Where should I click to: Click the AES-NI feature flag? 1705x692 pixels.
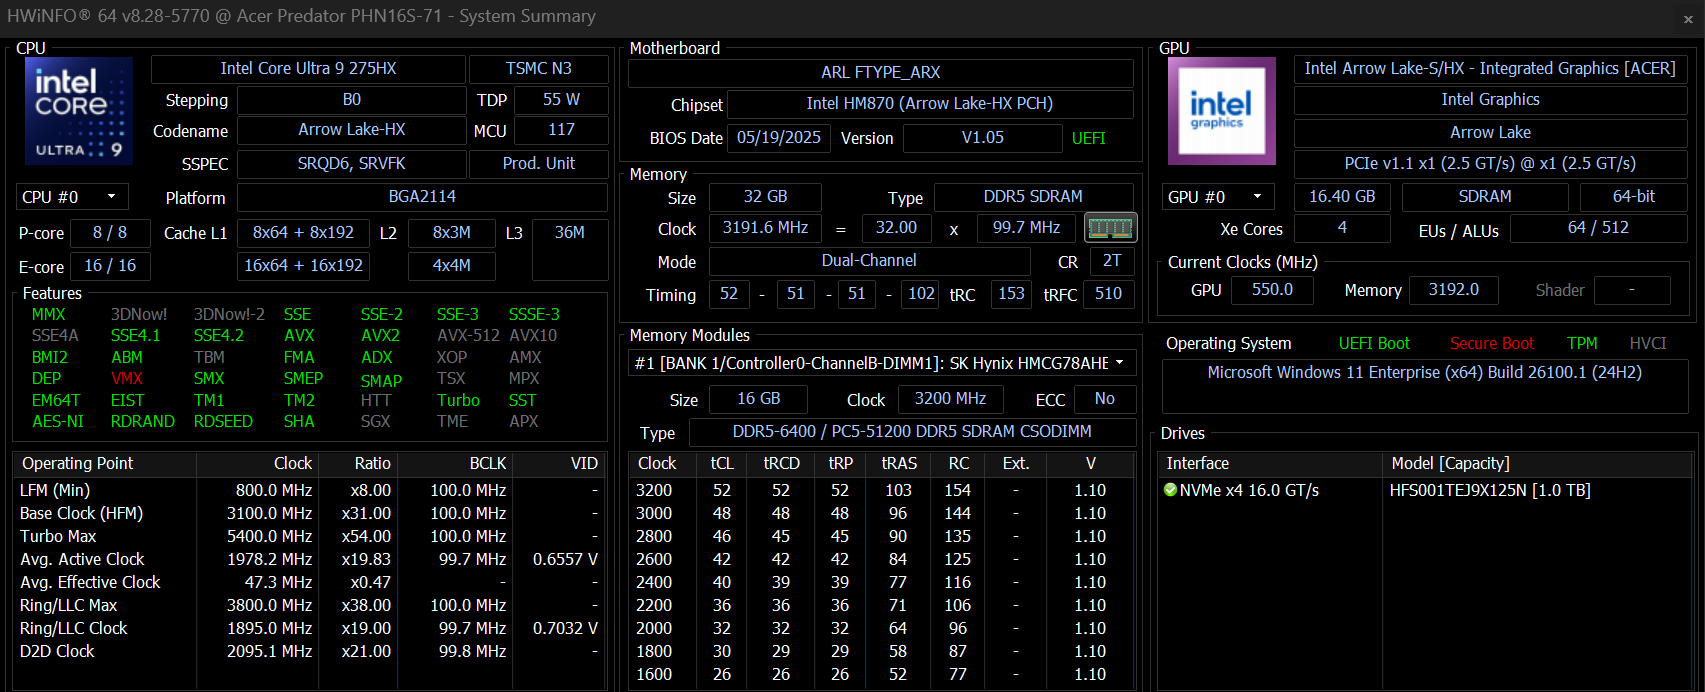[x=58, y=422]
